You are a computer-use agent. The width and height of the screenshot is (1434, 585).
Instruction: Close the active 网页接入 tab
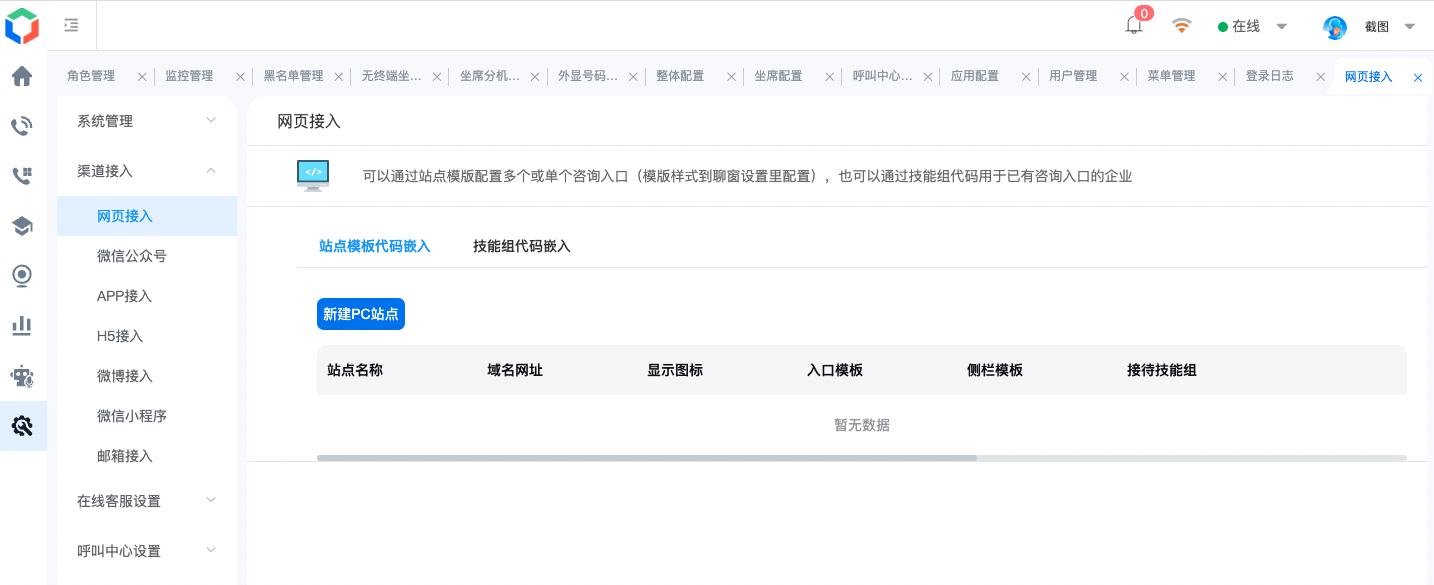pos(1417,77)
